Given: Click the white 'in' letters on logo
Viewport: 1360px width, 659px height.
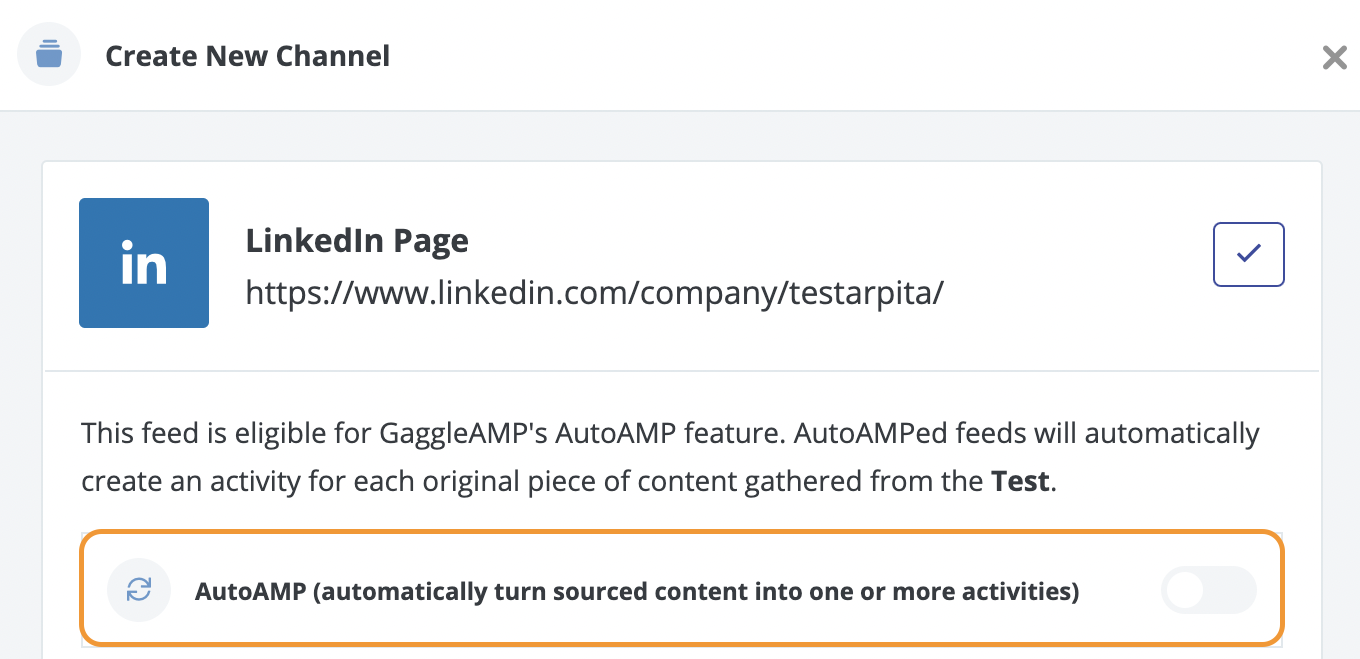Looking at the screenshot, I should [144, 263].
